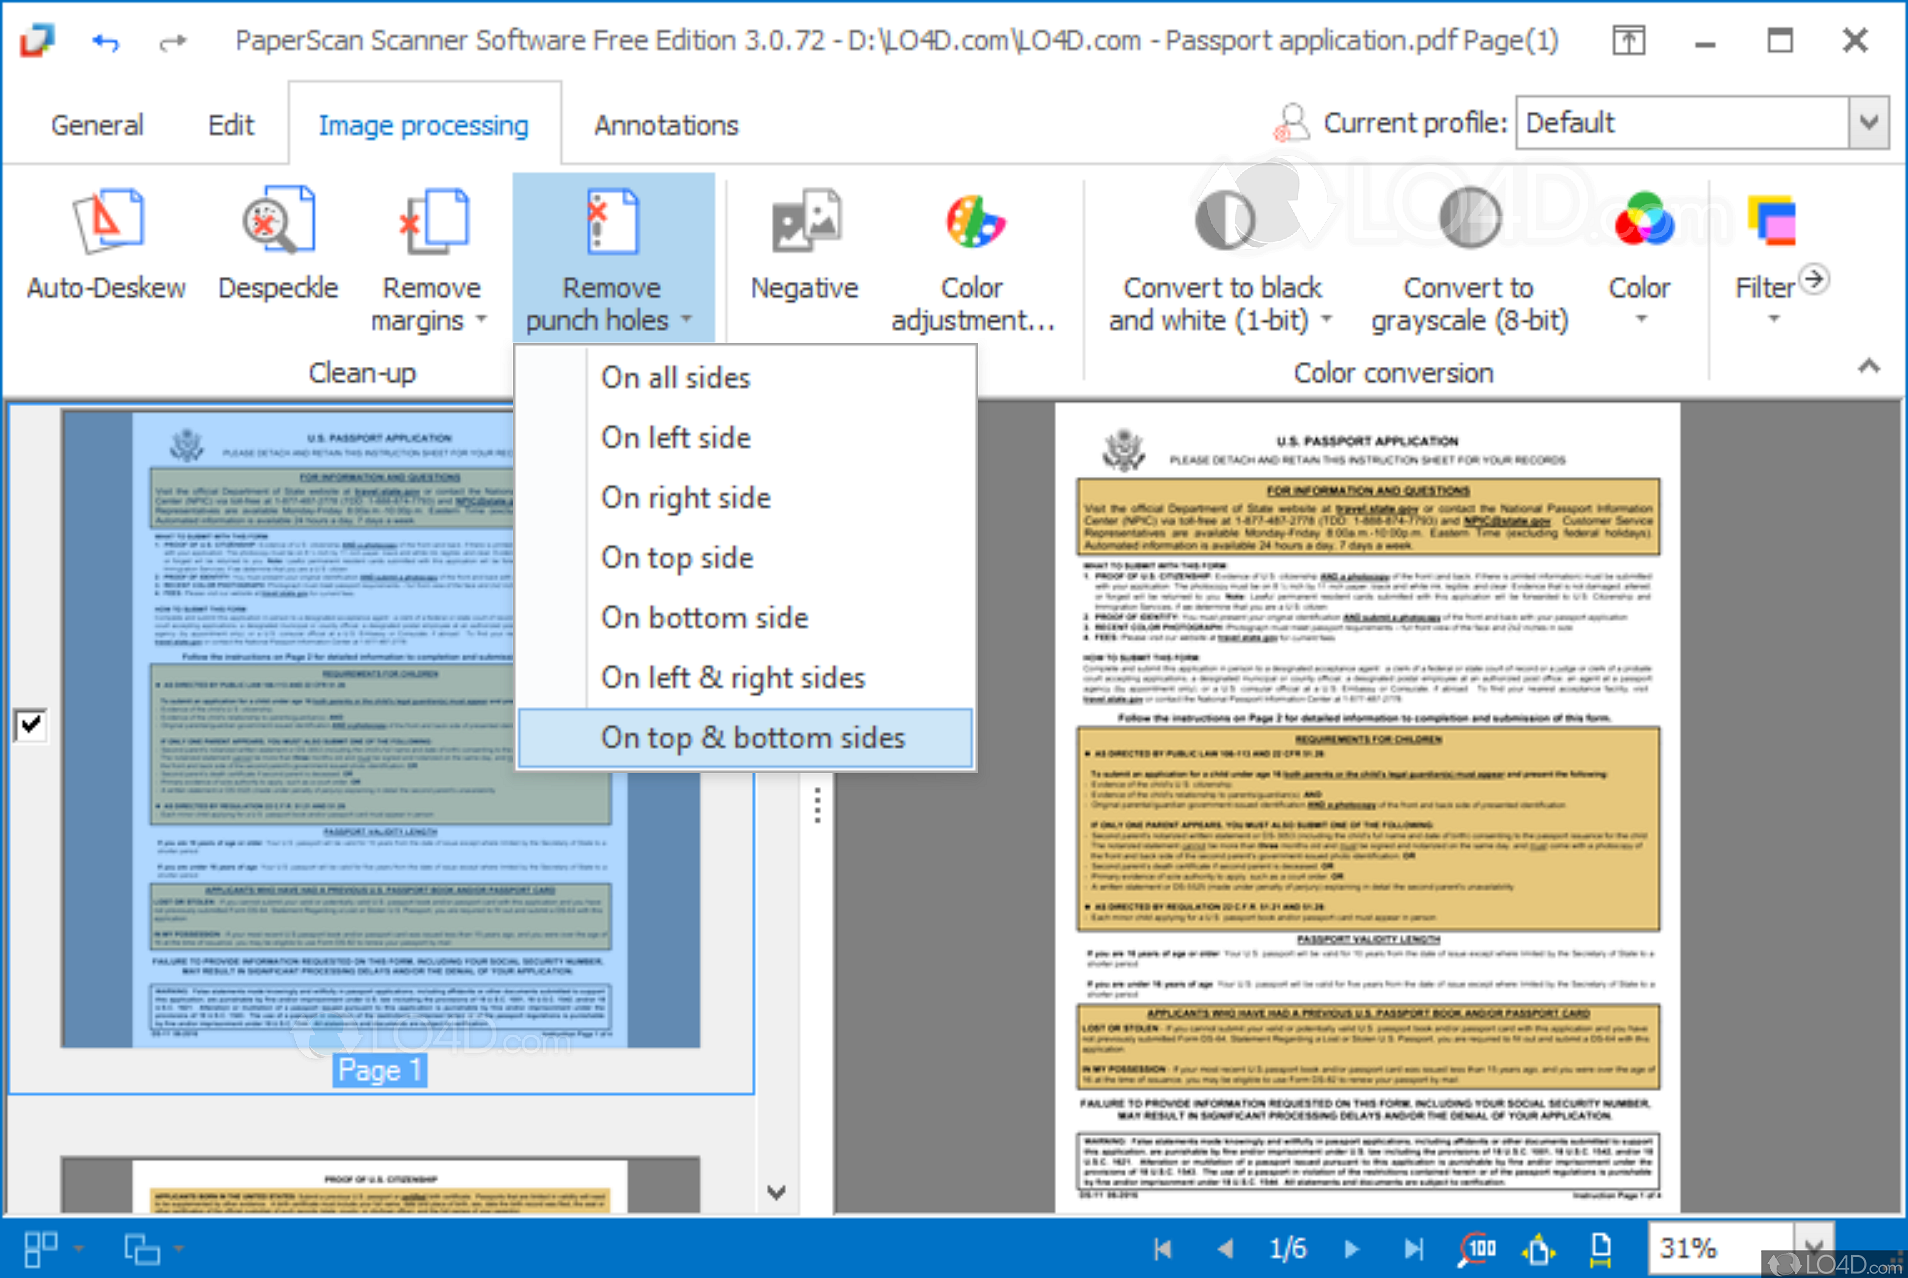Go to the next page arrow
Screen dimensions: 1908x1278
pyautogui.click(x=1351, y=1248)
